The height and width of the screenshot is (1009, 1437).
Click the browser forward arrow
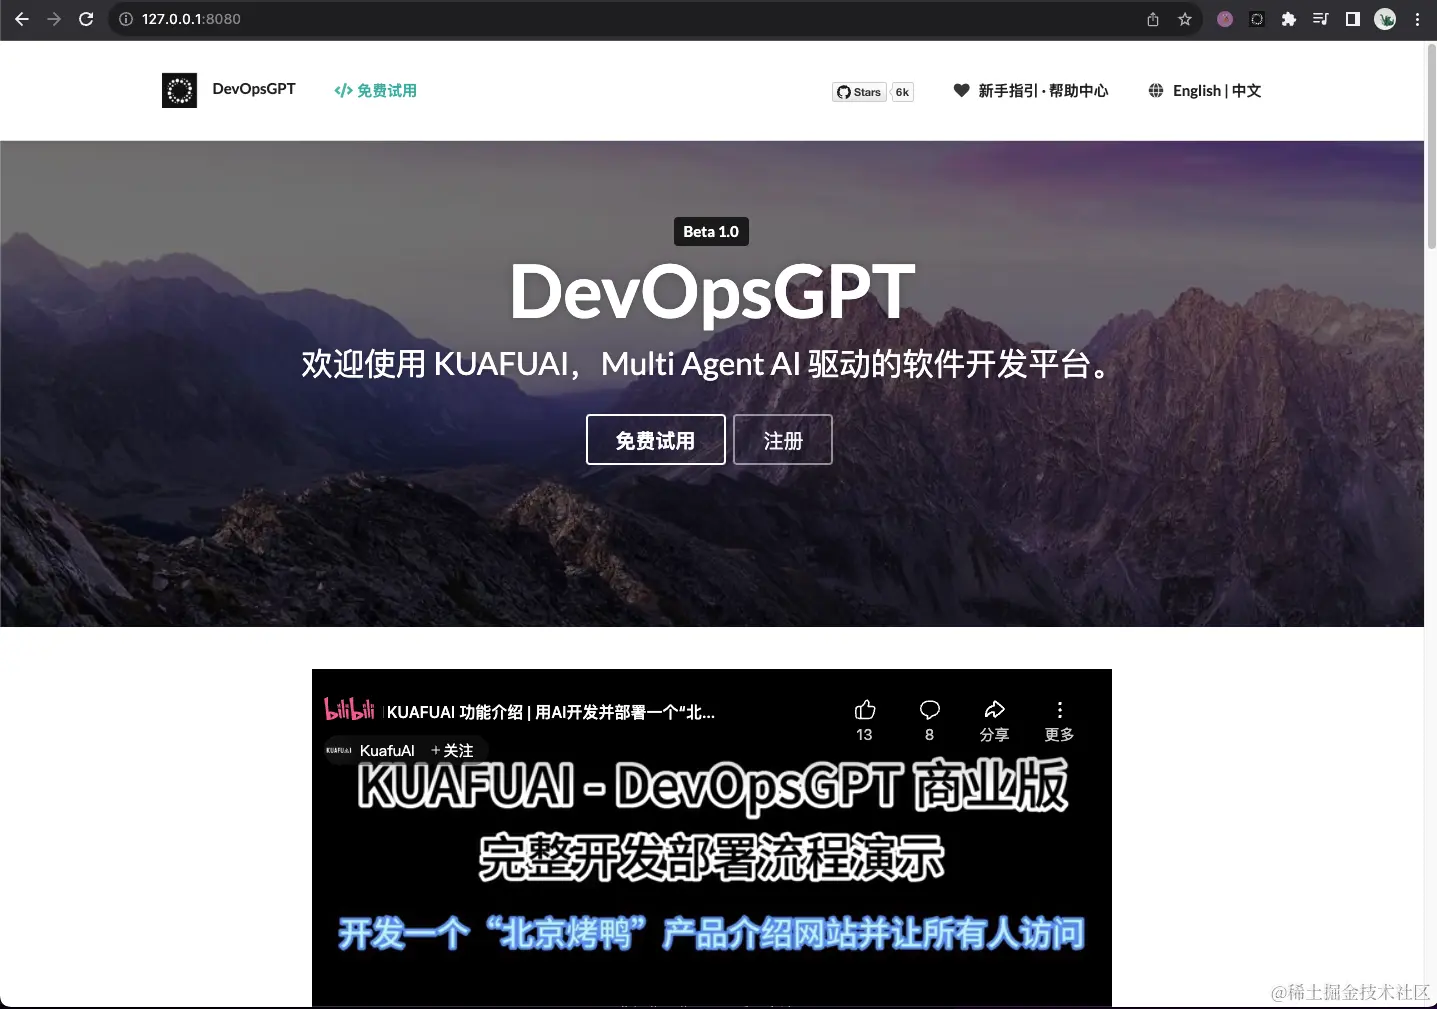point(54,19)
